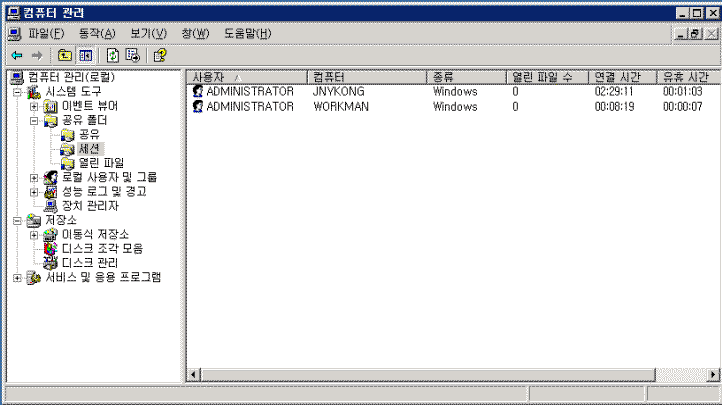722x405 pixels.
Task: Open the 창(W) menu
Action: [195, 34]
